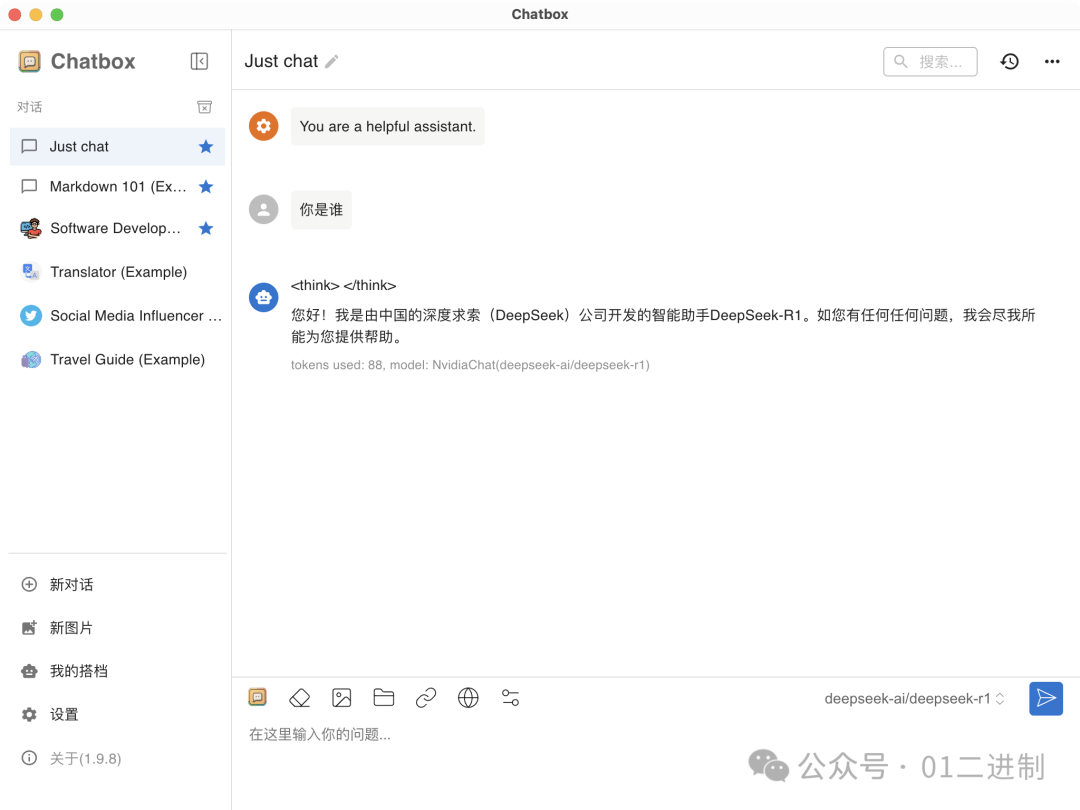Open conversation settings sliders icon
Screen dimensions: 1080x810
510,698
